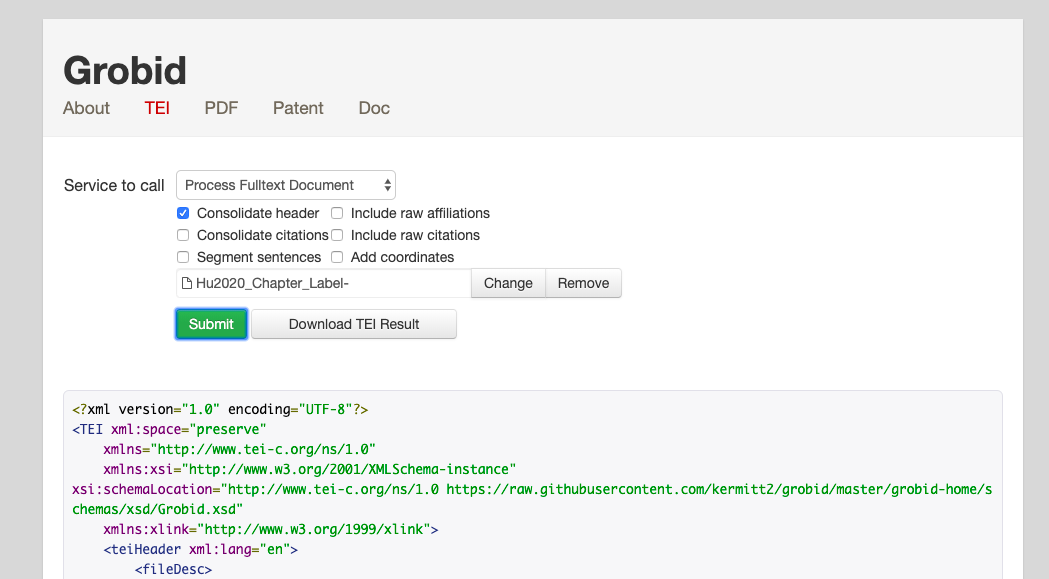Viewport: 1049px width, 579px height.
Task: Click the document icon beside Hu2020 filename
Action: 186,283
